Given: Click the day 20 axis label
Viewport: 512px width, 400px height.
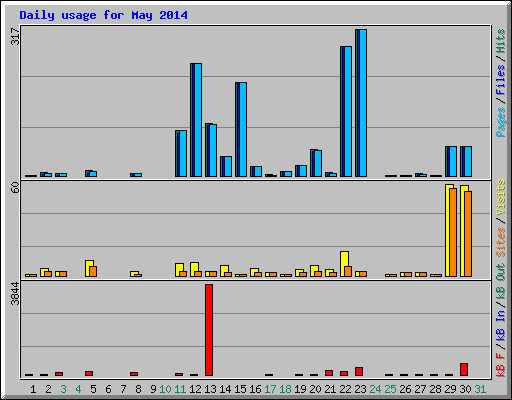Looking at the screenshot, I should point(315,389).
